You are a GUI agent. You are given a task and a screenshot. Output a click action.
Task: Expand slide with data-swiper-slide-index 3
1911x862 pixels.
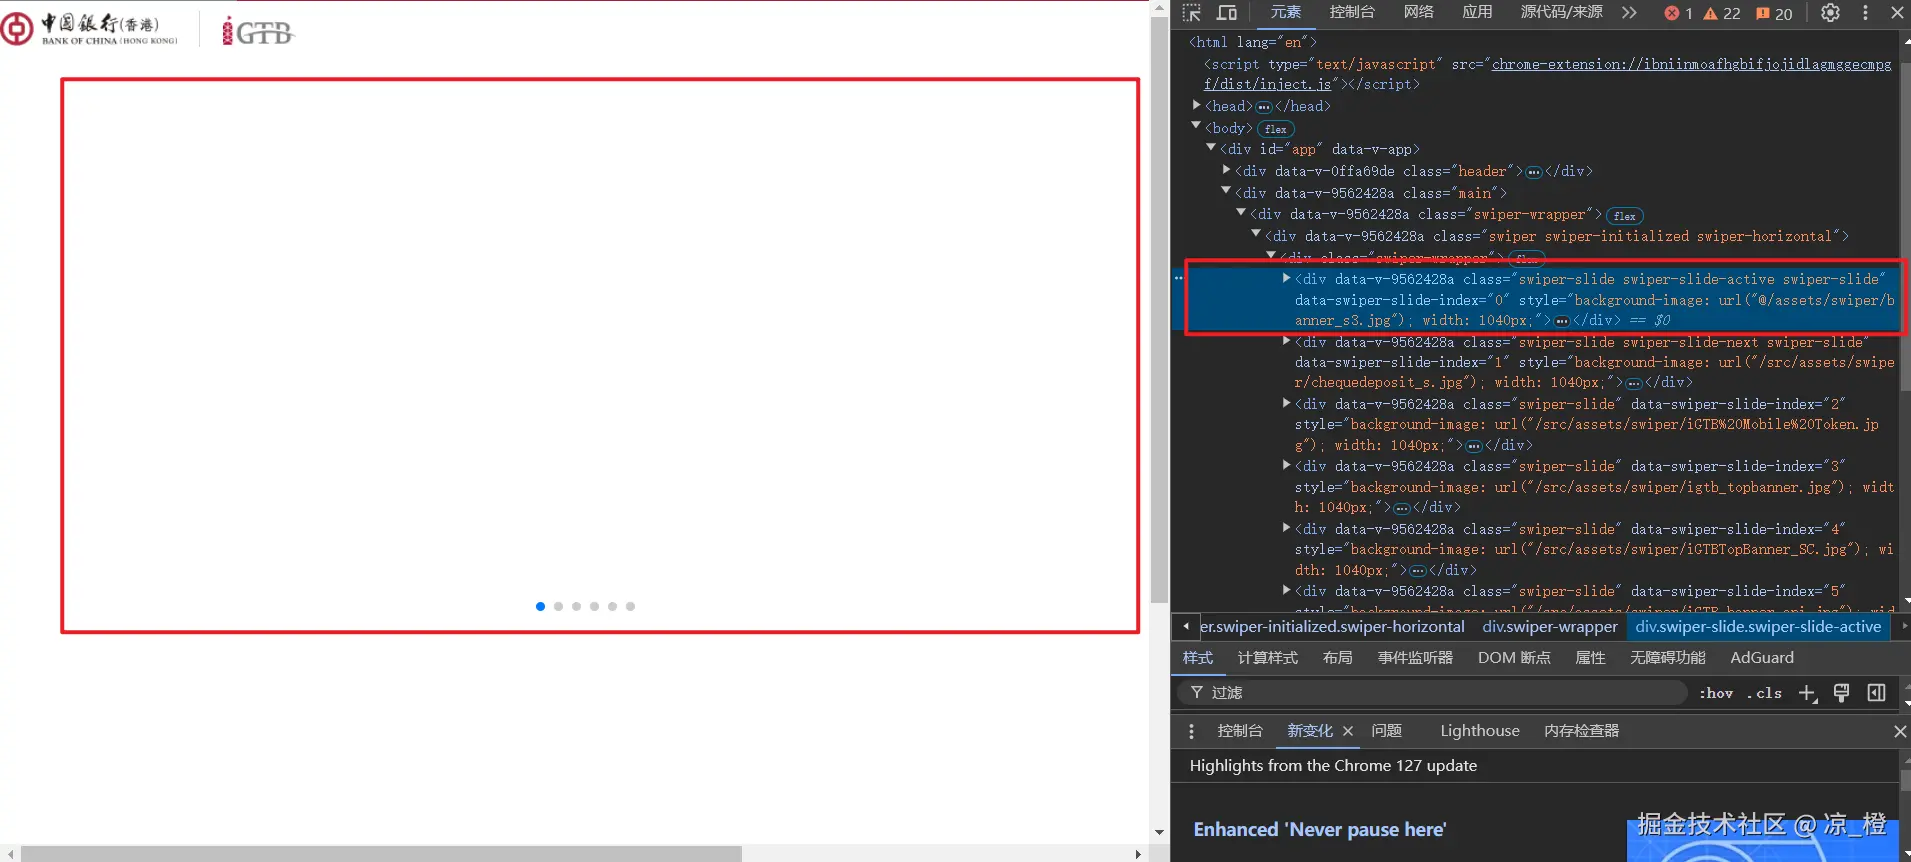(x=1286, y=465)
